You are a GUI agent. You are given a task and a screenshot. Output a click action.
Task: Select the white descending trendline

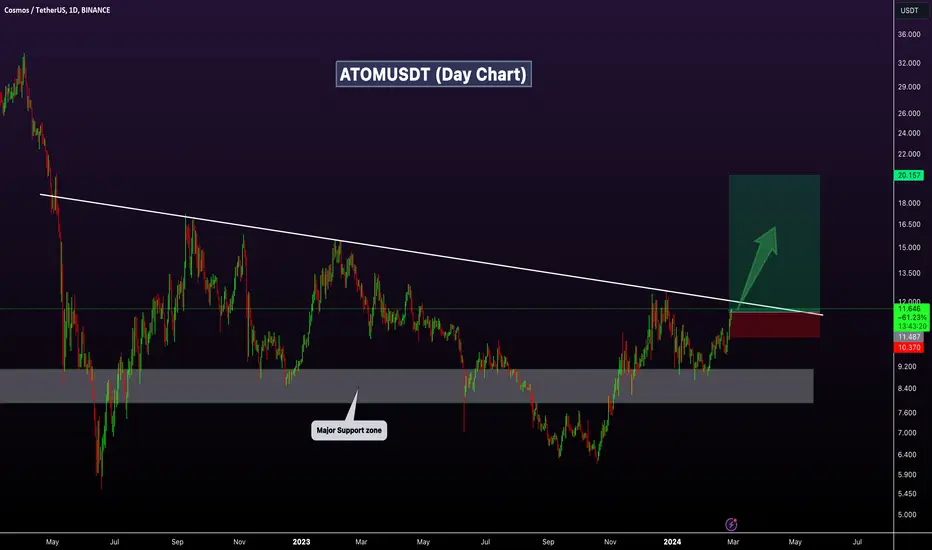[432, 254]
